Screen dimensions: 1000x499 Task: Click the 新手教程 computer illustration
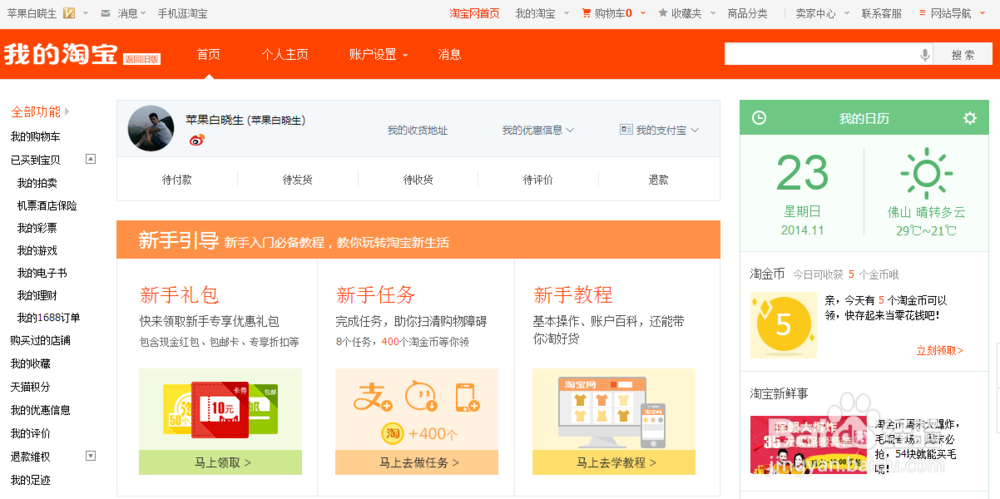coord(614,409)
